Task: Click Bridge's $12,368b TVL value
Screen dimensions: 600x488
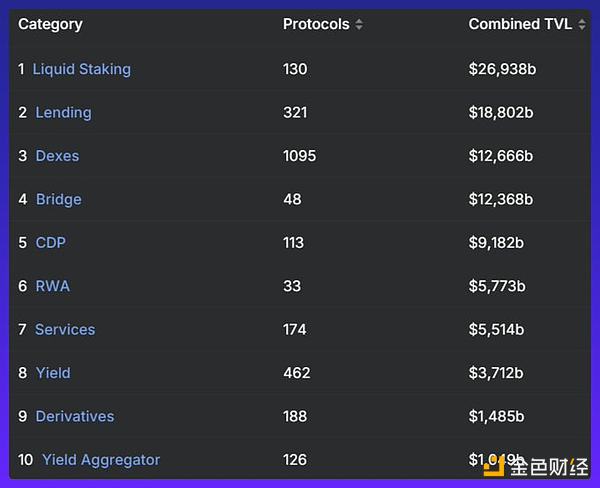Action: 500,199
